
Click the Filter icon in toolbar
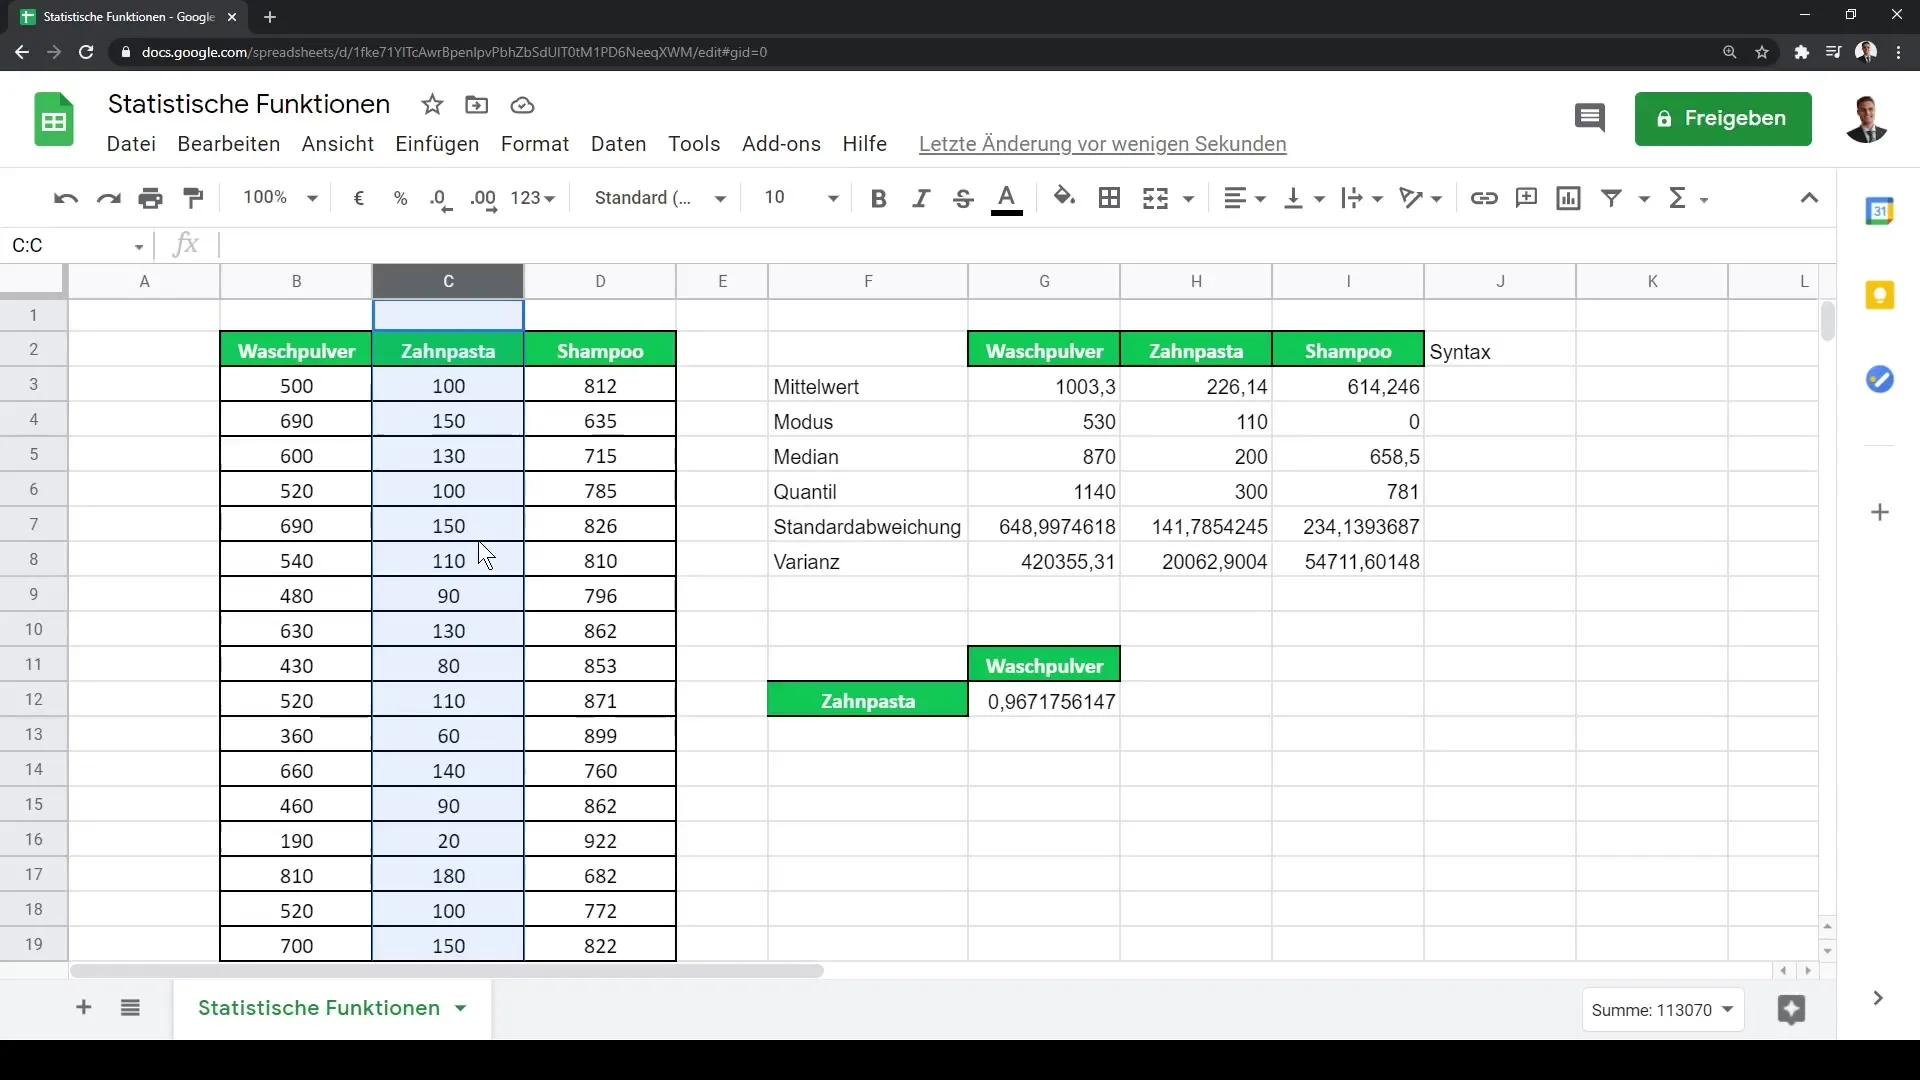tap(1611, 198)
